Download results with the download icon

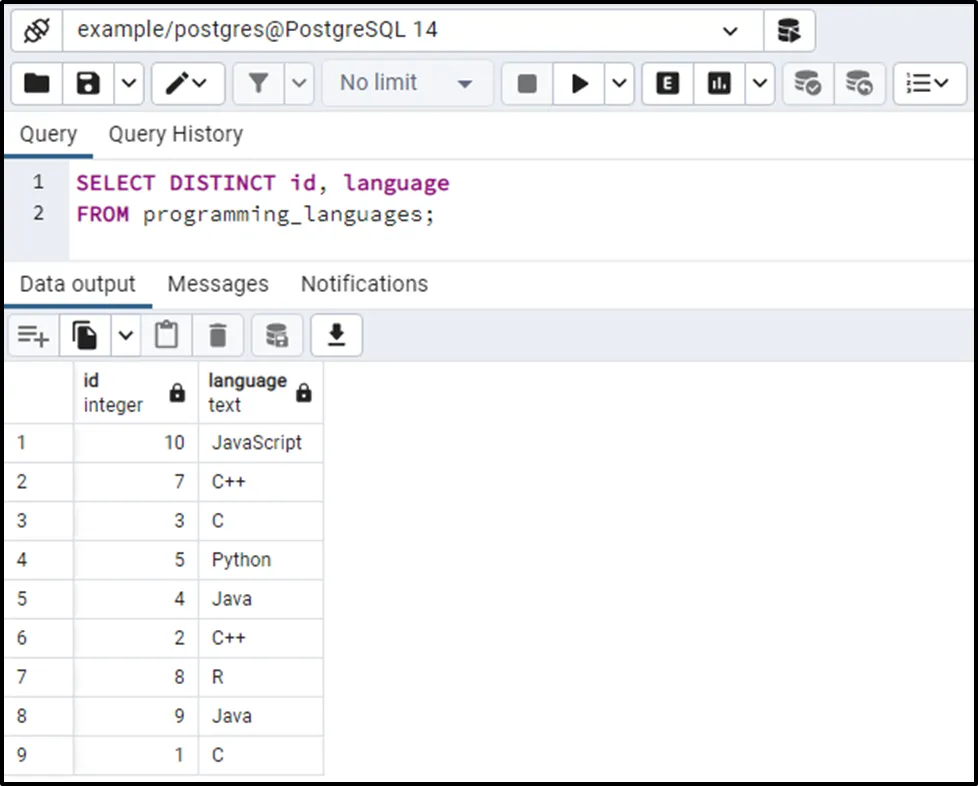pos(337,336)
